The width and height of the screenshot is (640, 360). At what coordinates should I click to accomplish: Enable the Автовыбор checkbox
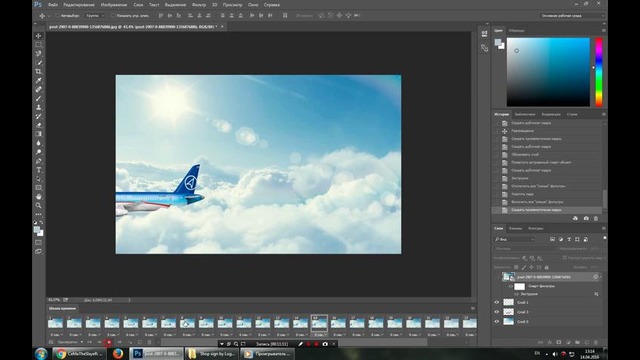coord(58,16)
